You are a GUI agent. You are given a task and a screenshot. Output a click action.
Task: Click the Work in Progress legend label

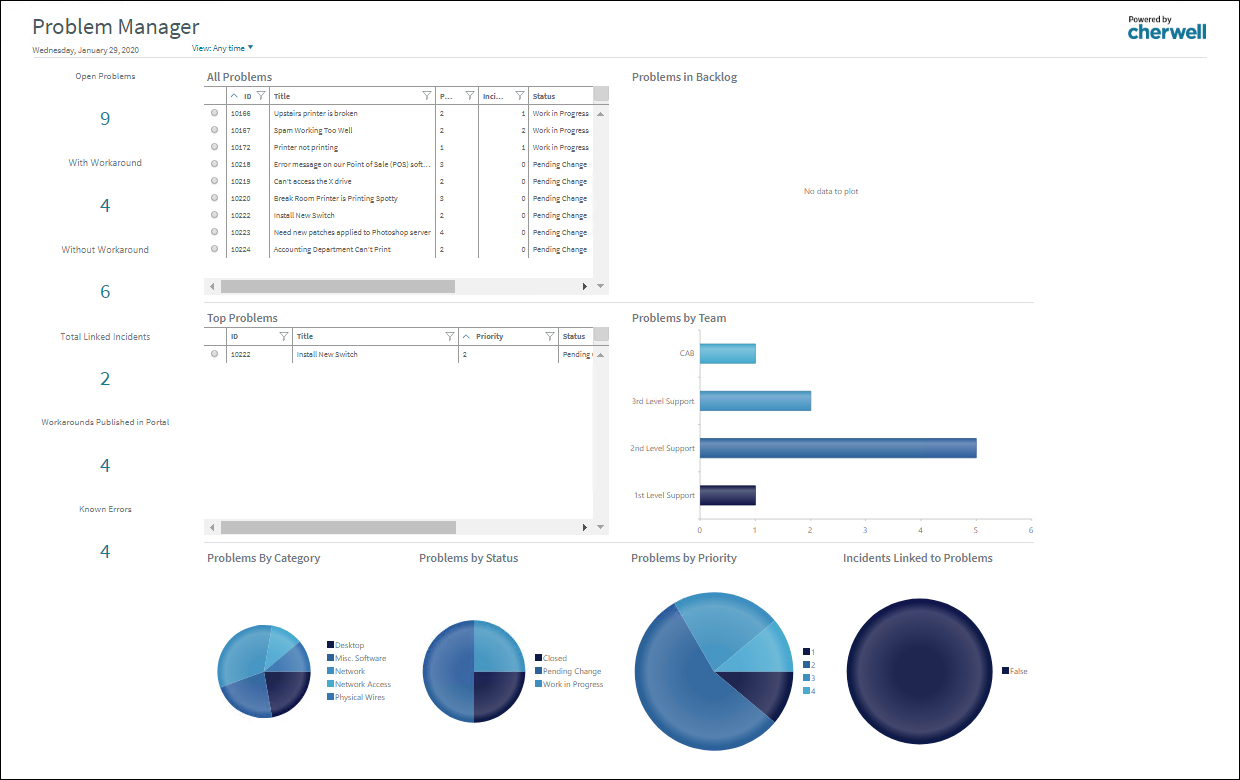pyautogui.click(x=573, y=684)
